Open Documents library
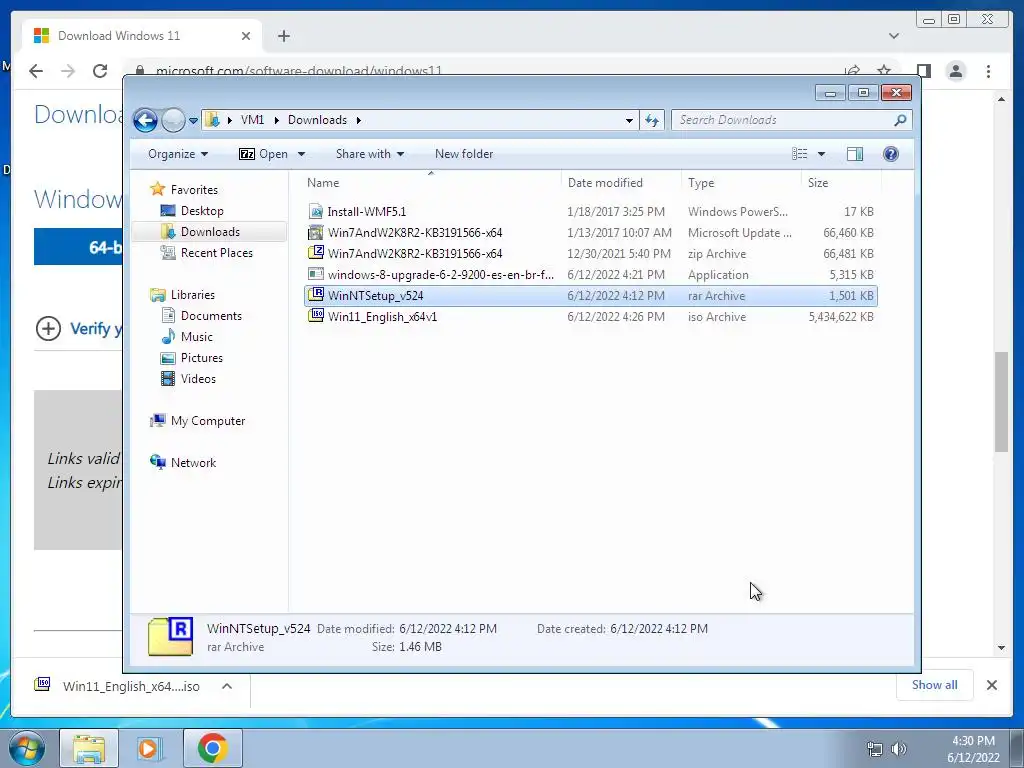Image resolution: width=1024 pixels, height=768 pixels. point(211,315)
